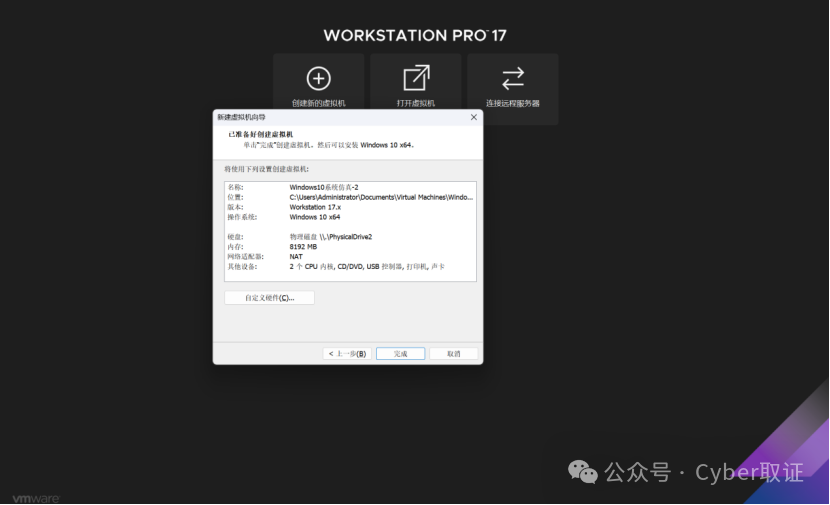Click the 连接远程服务器 label

[513, 103]
